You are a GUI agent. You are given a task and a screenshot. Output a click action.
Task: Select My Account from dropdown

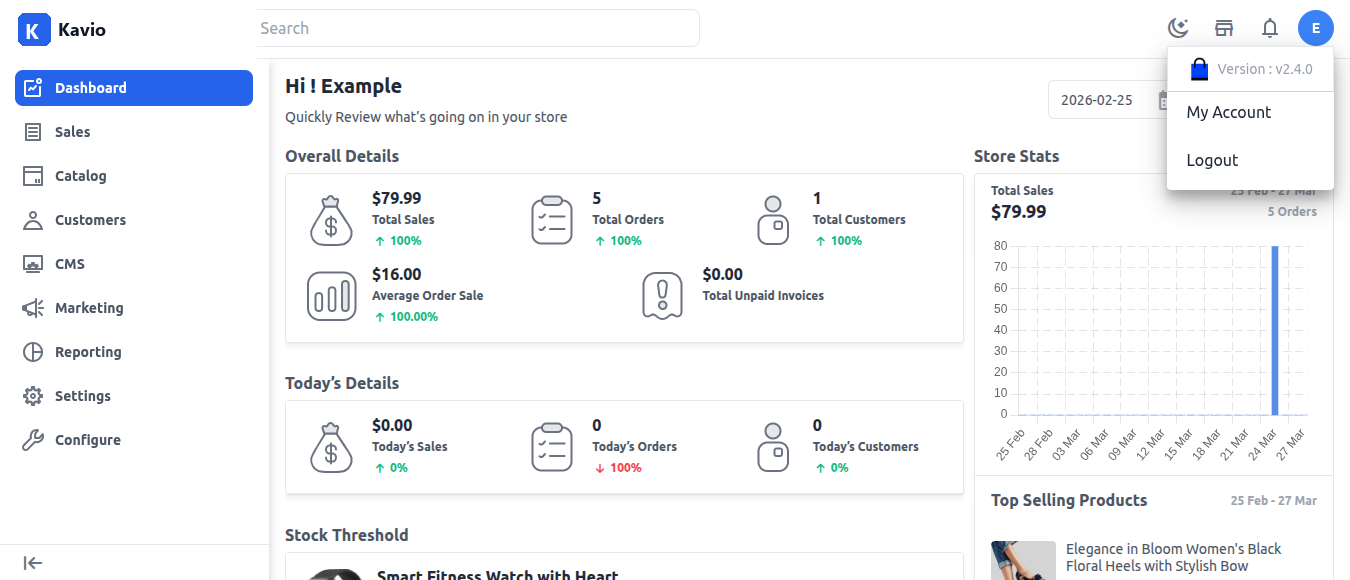[x=1250, y=112]
